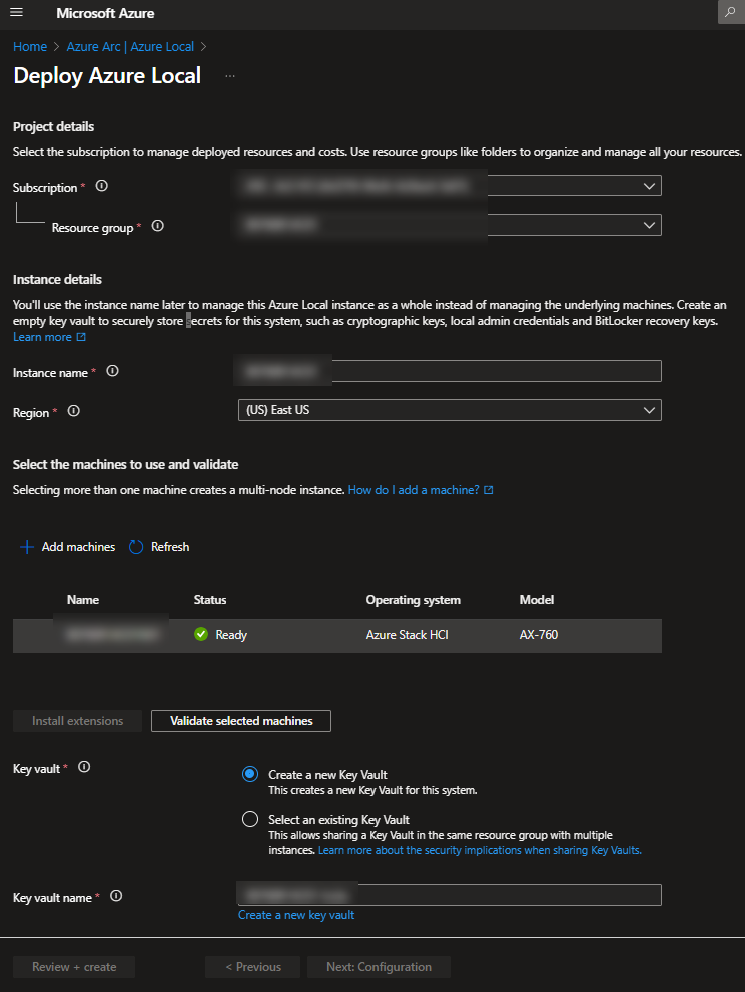Open security implications of sharing Key Vaults link
The height and width of the screenshot is (992, 745).
click(x=479, y=850)
